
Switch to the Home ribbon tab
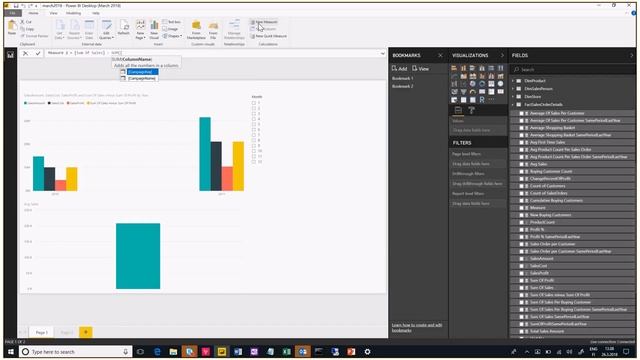33,13
